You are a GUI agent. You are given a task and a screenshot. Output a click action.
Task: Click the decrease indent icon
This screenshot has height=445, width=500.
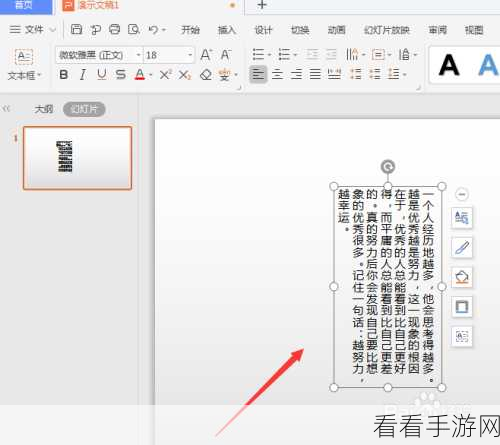pyautogui.click(x=312, y=54)
